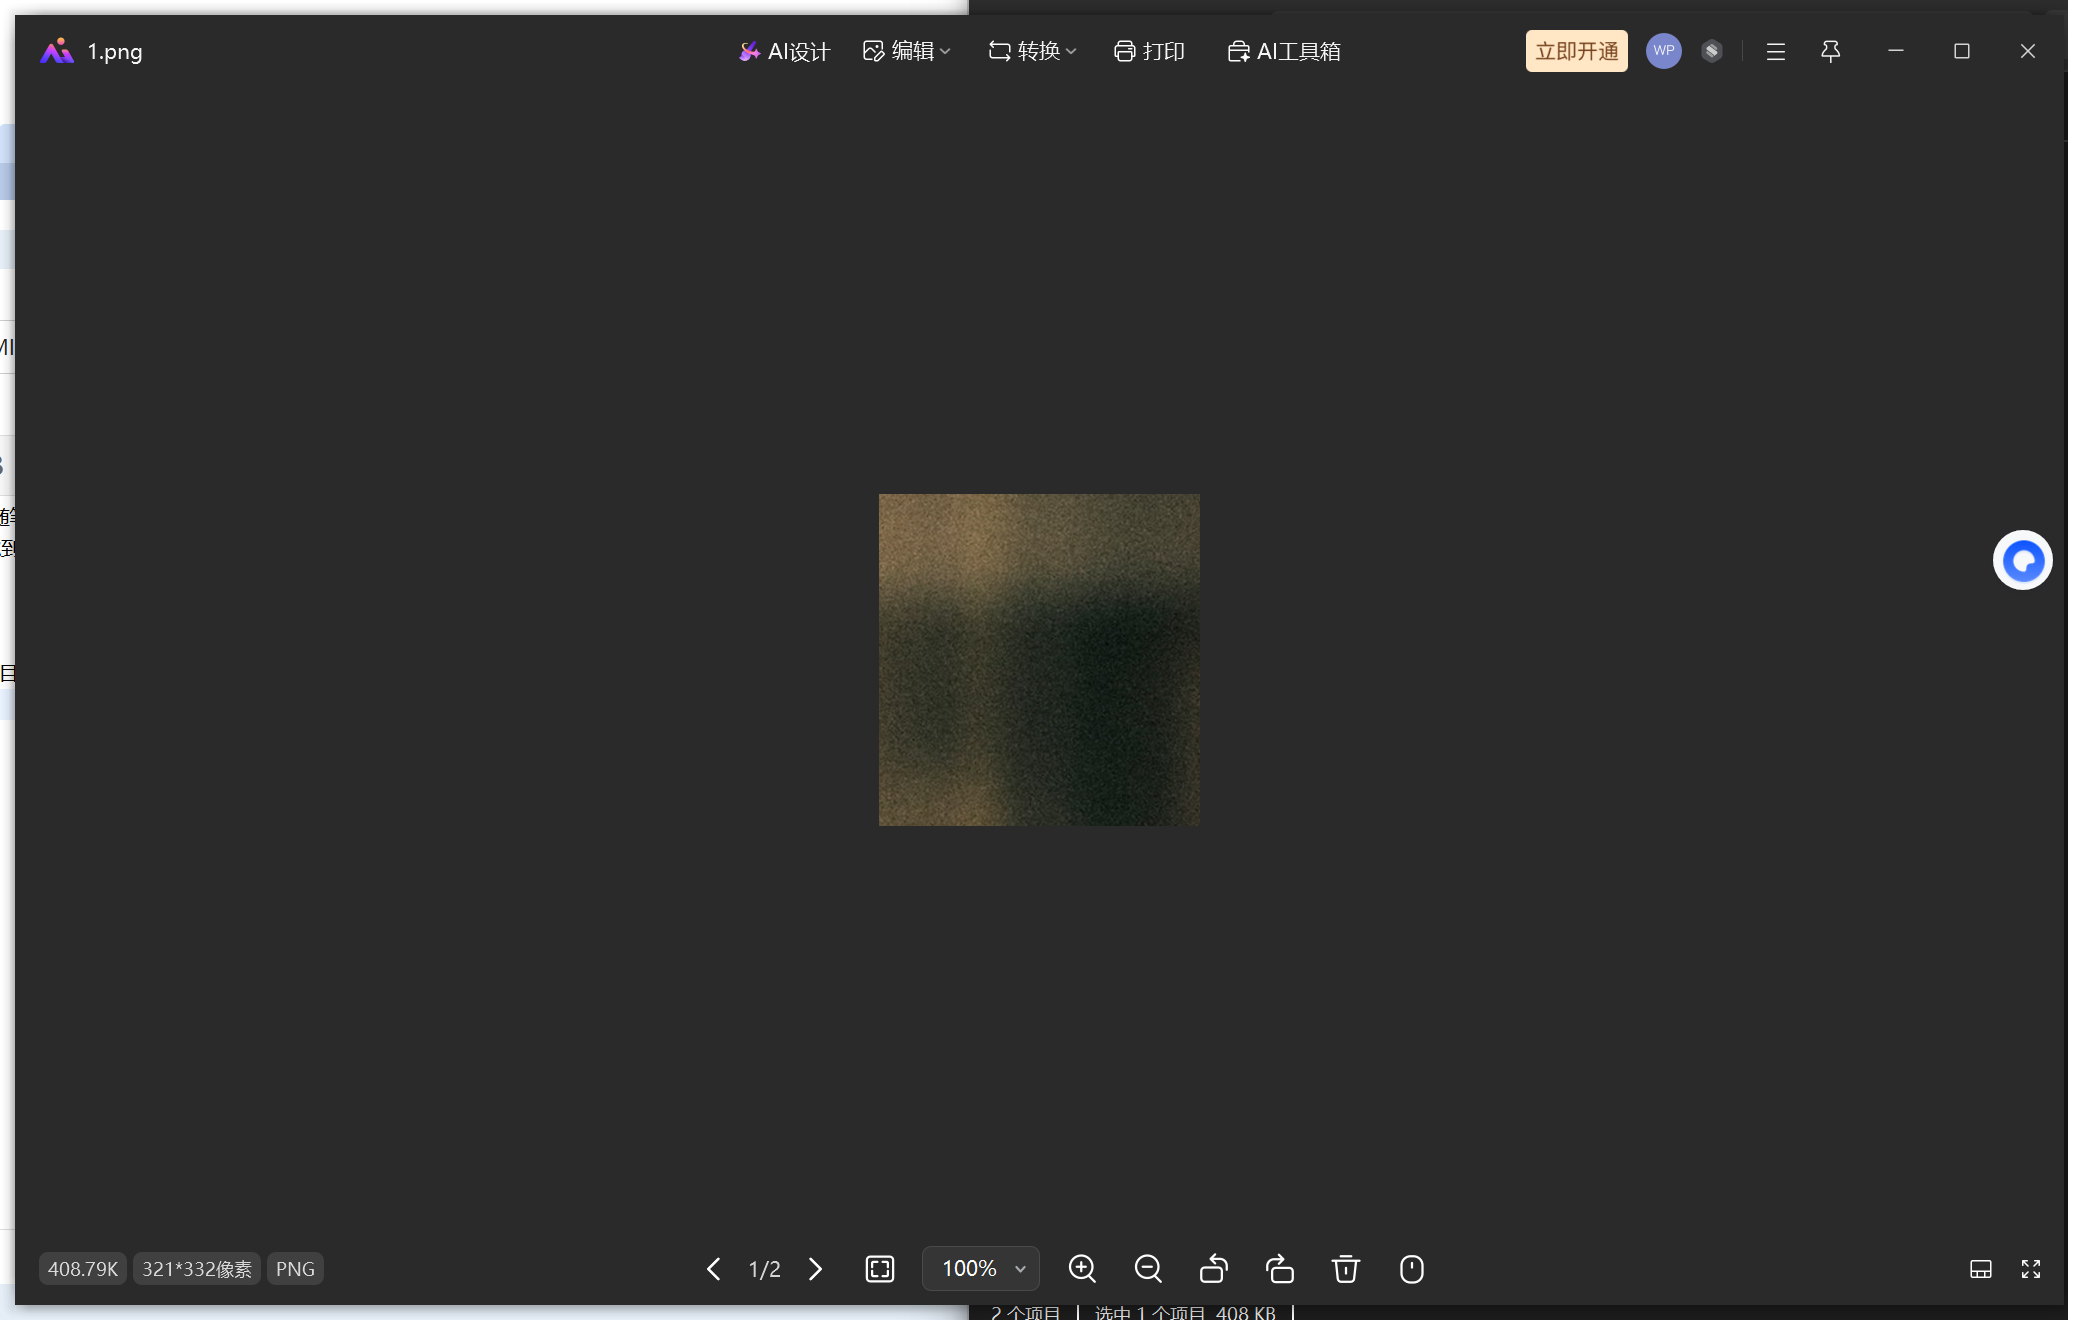2079x1320 pixels.
Task: Click the zoom out magnifier icon
Action: [1148, 1269]
